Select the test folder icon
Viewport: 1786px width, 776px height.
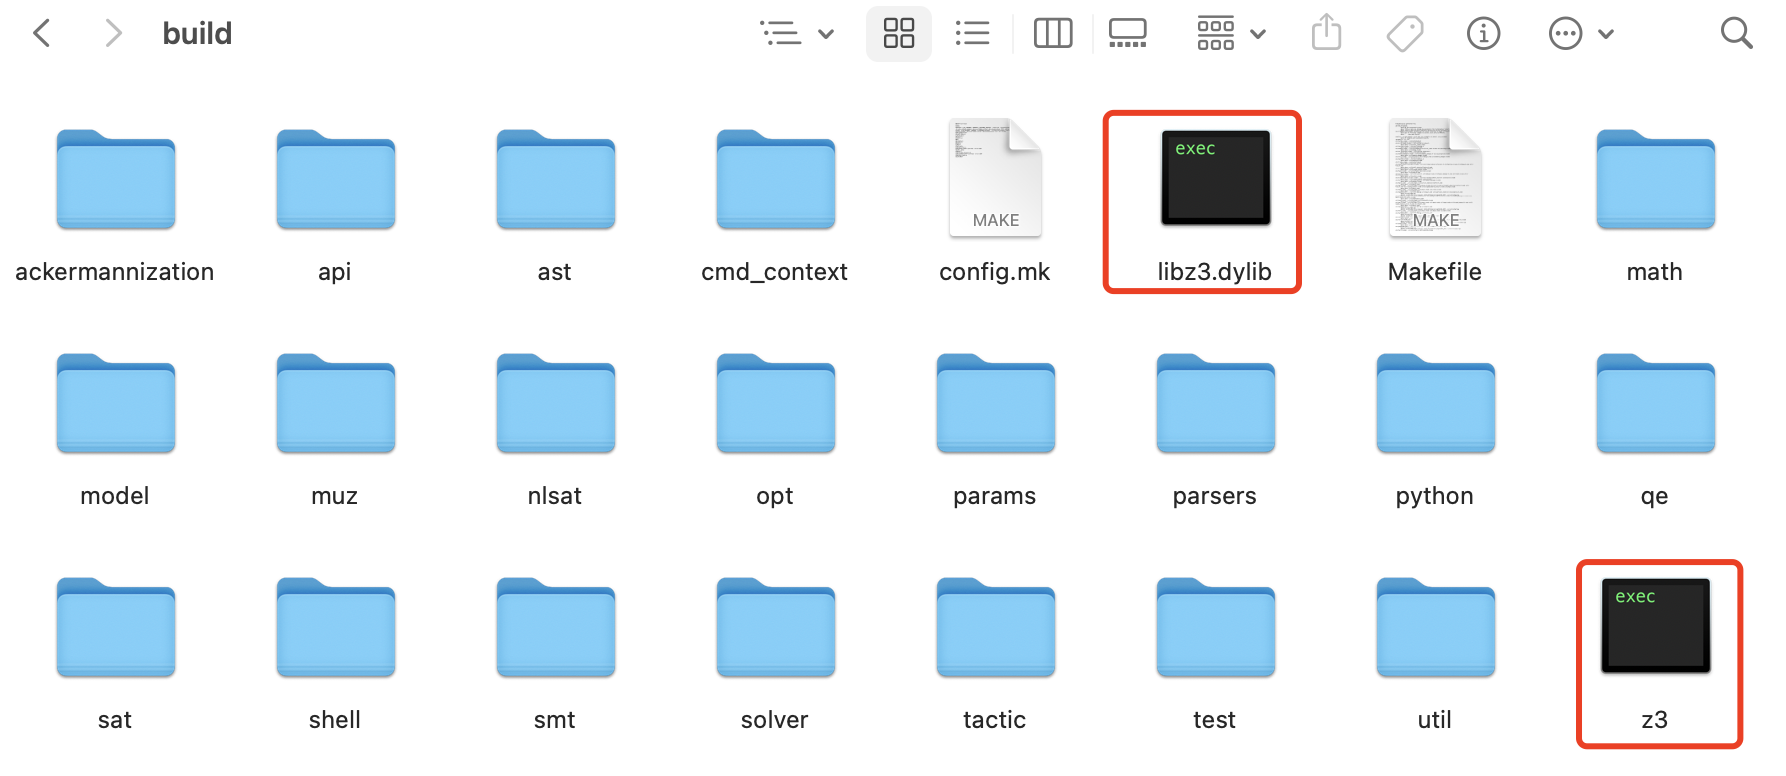click(x=1215, y=628)
